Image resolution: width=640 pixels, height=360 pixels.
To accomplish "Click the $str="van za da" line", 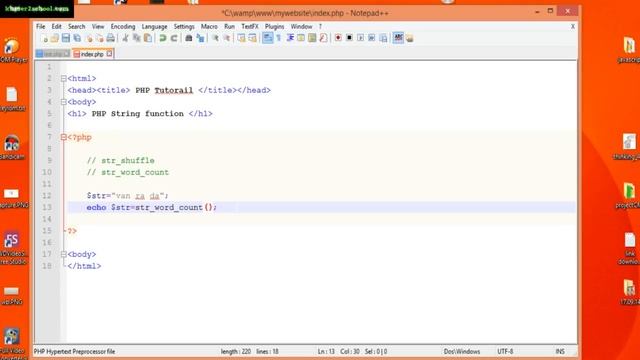I will [x=127, y=196].
